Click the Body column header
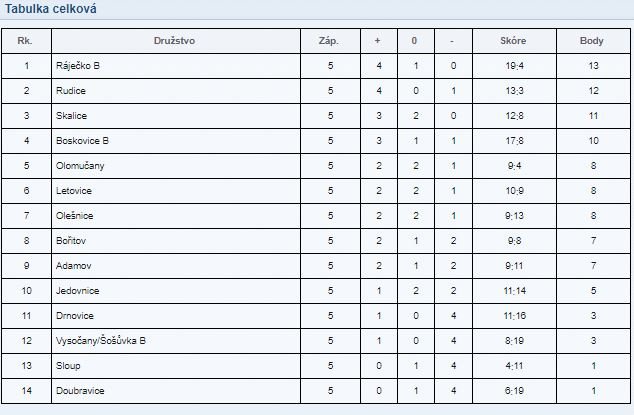The height and width of the screenshot is (415, 634). click(x=592, y=41)
